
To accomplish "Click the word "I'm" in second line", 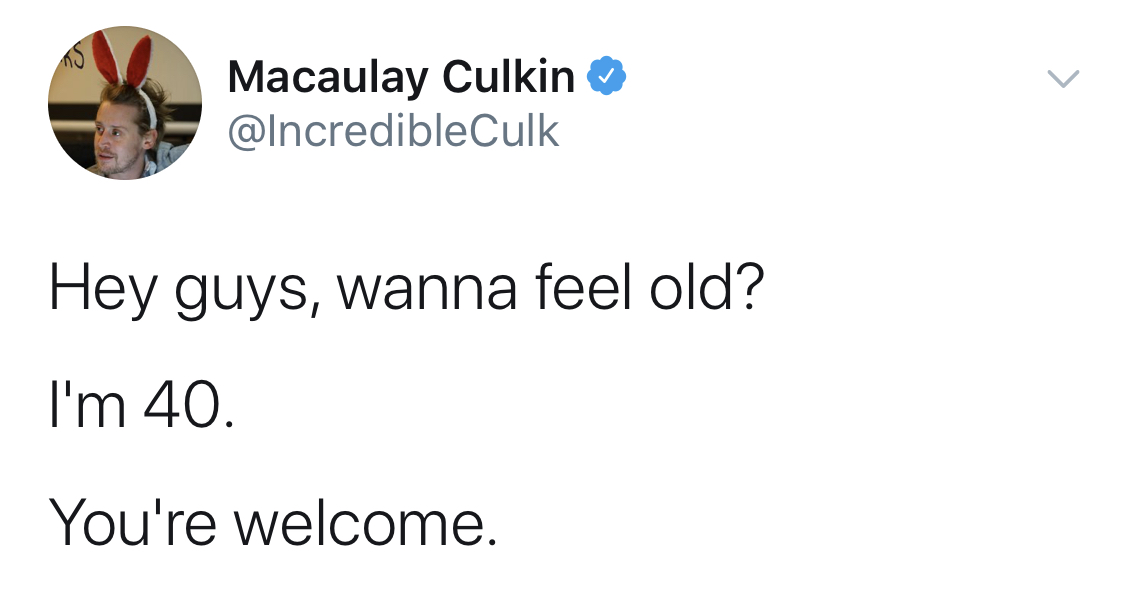I will pos(88,404).
